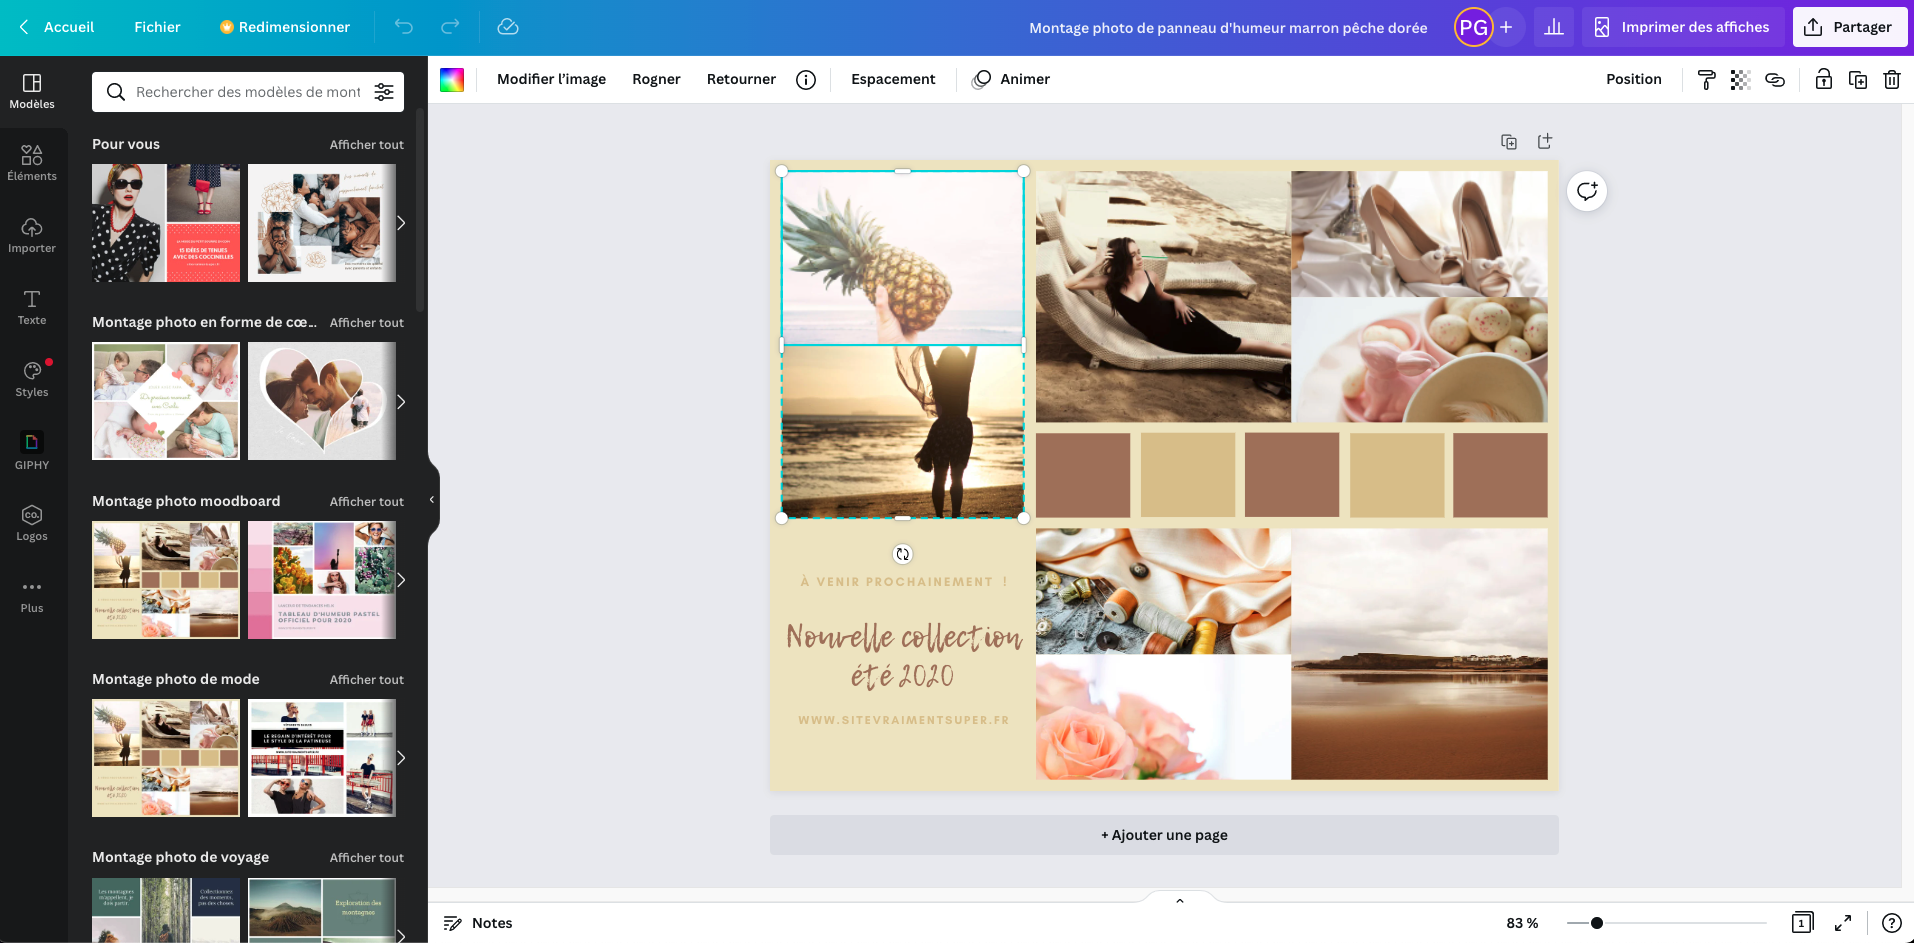Go back to Accueil
The height and width of the screenshot is (943, 1914).
point(57,27)
